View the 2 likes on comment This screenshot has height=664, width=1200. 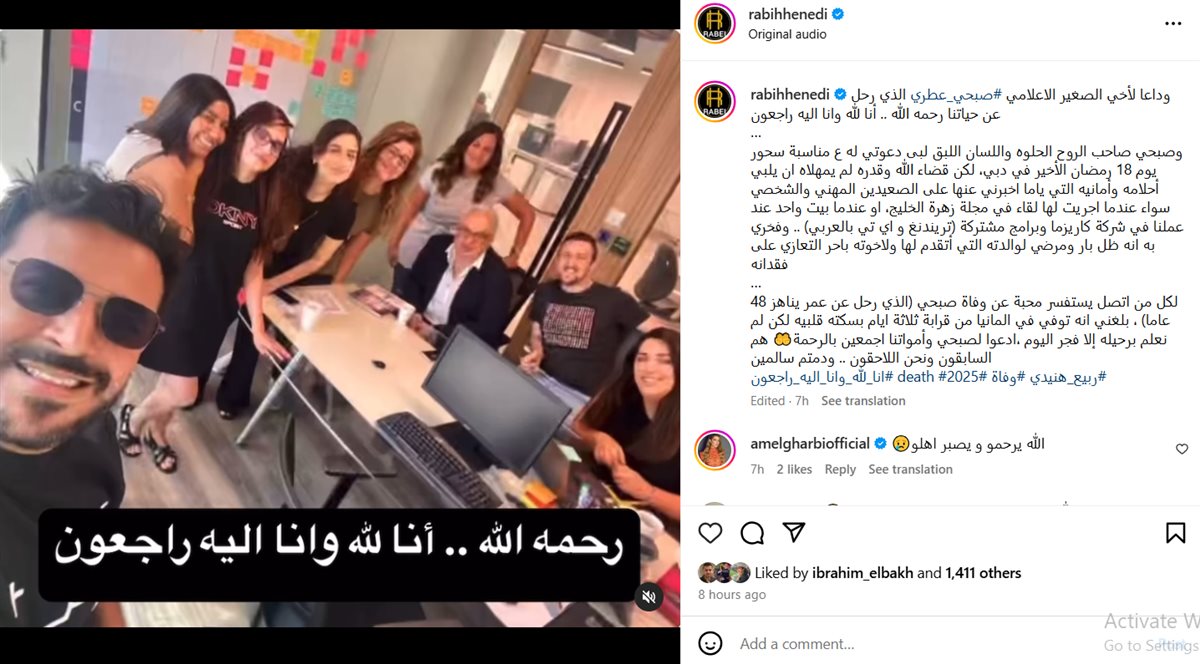coord(794,469)
